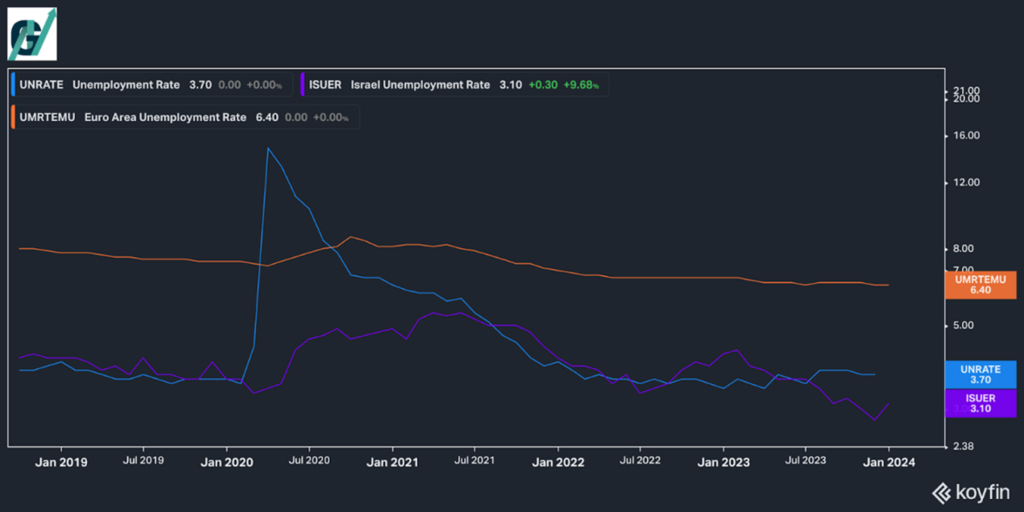Click the 16.00 y-axis value
The image size is (1024, 512).
click(x=967, y=136)
